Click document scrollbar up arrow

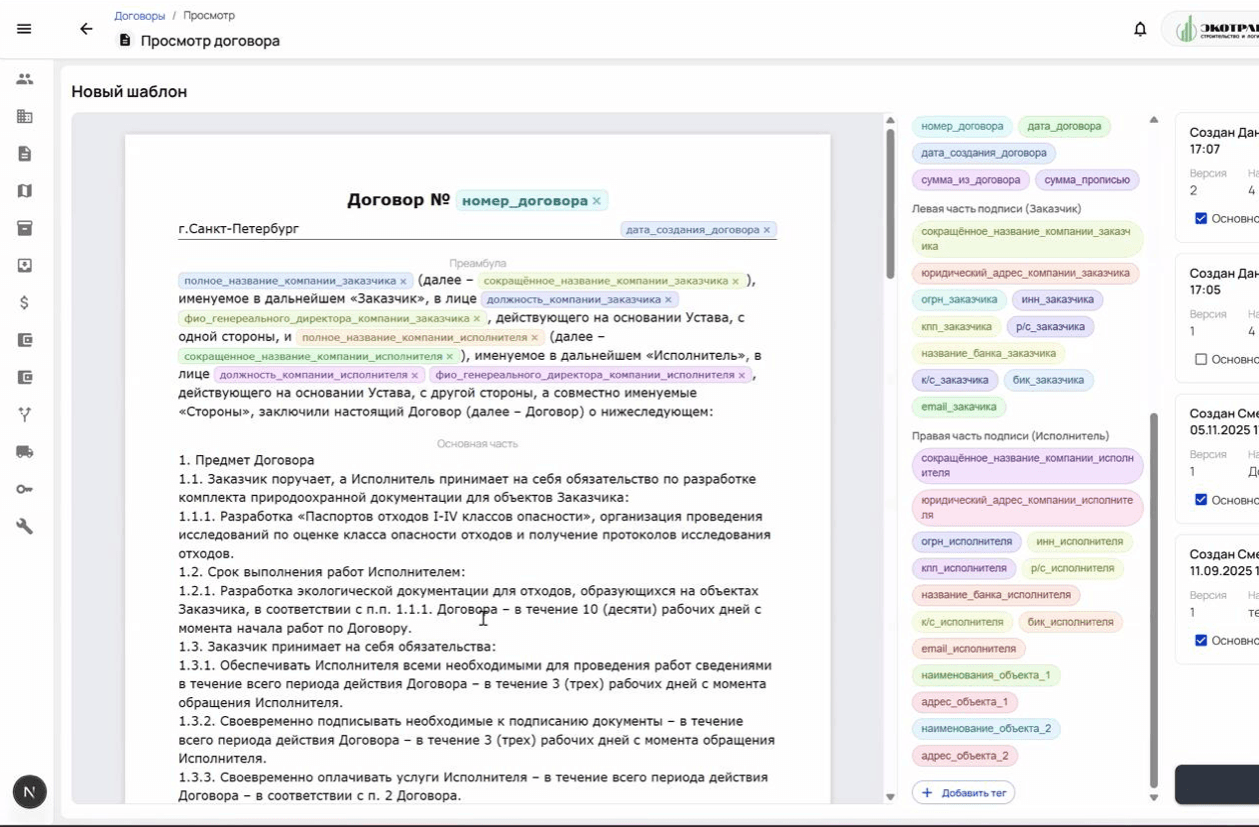890,121
